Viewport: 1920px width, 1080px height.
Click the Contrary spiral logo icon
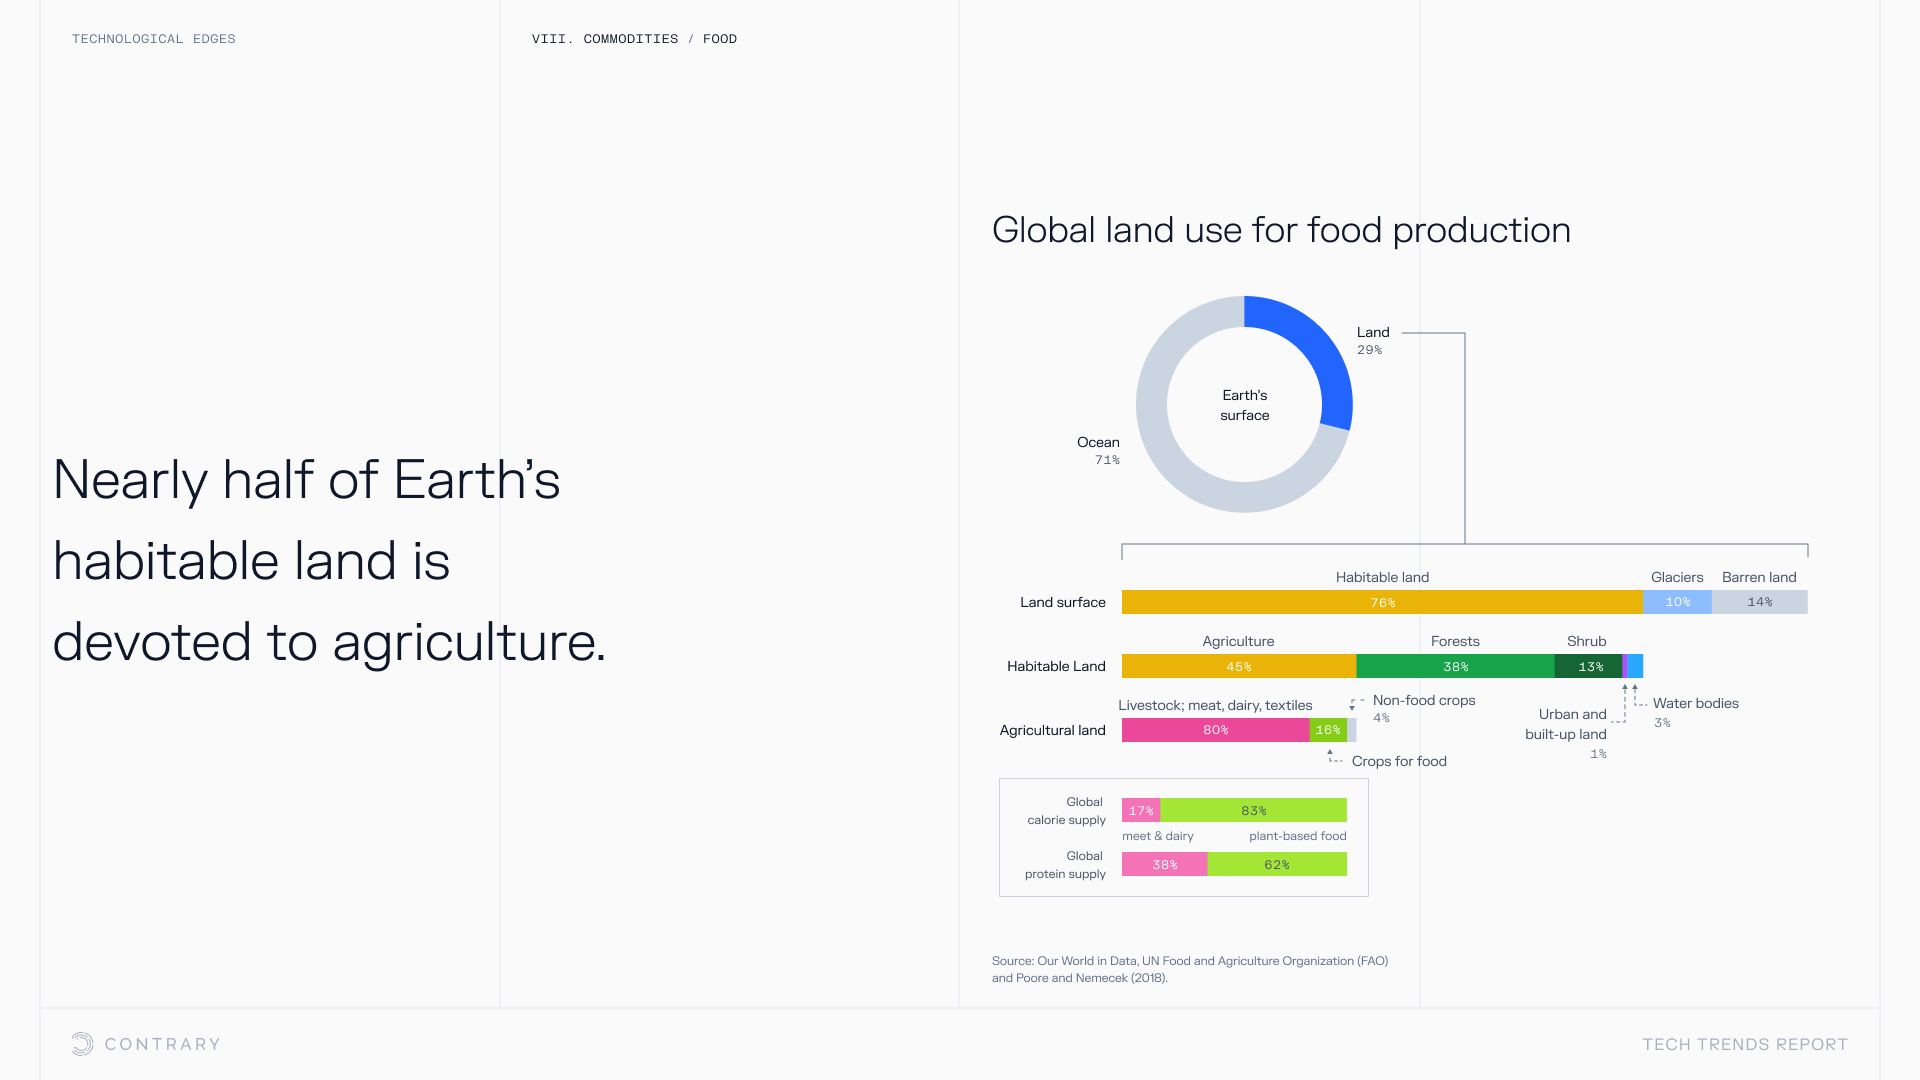coord(82,1044)
